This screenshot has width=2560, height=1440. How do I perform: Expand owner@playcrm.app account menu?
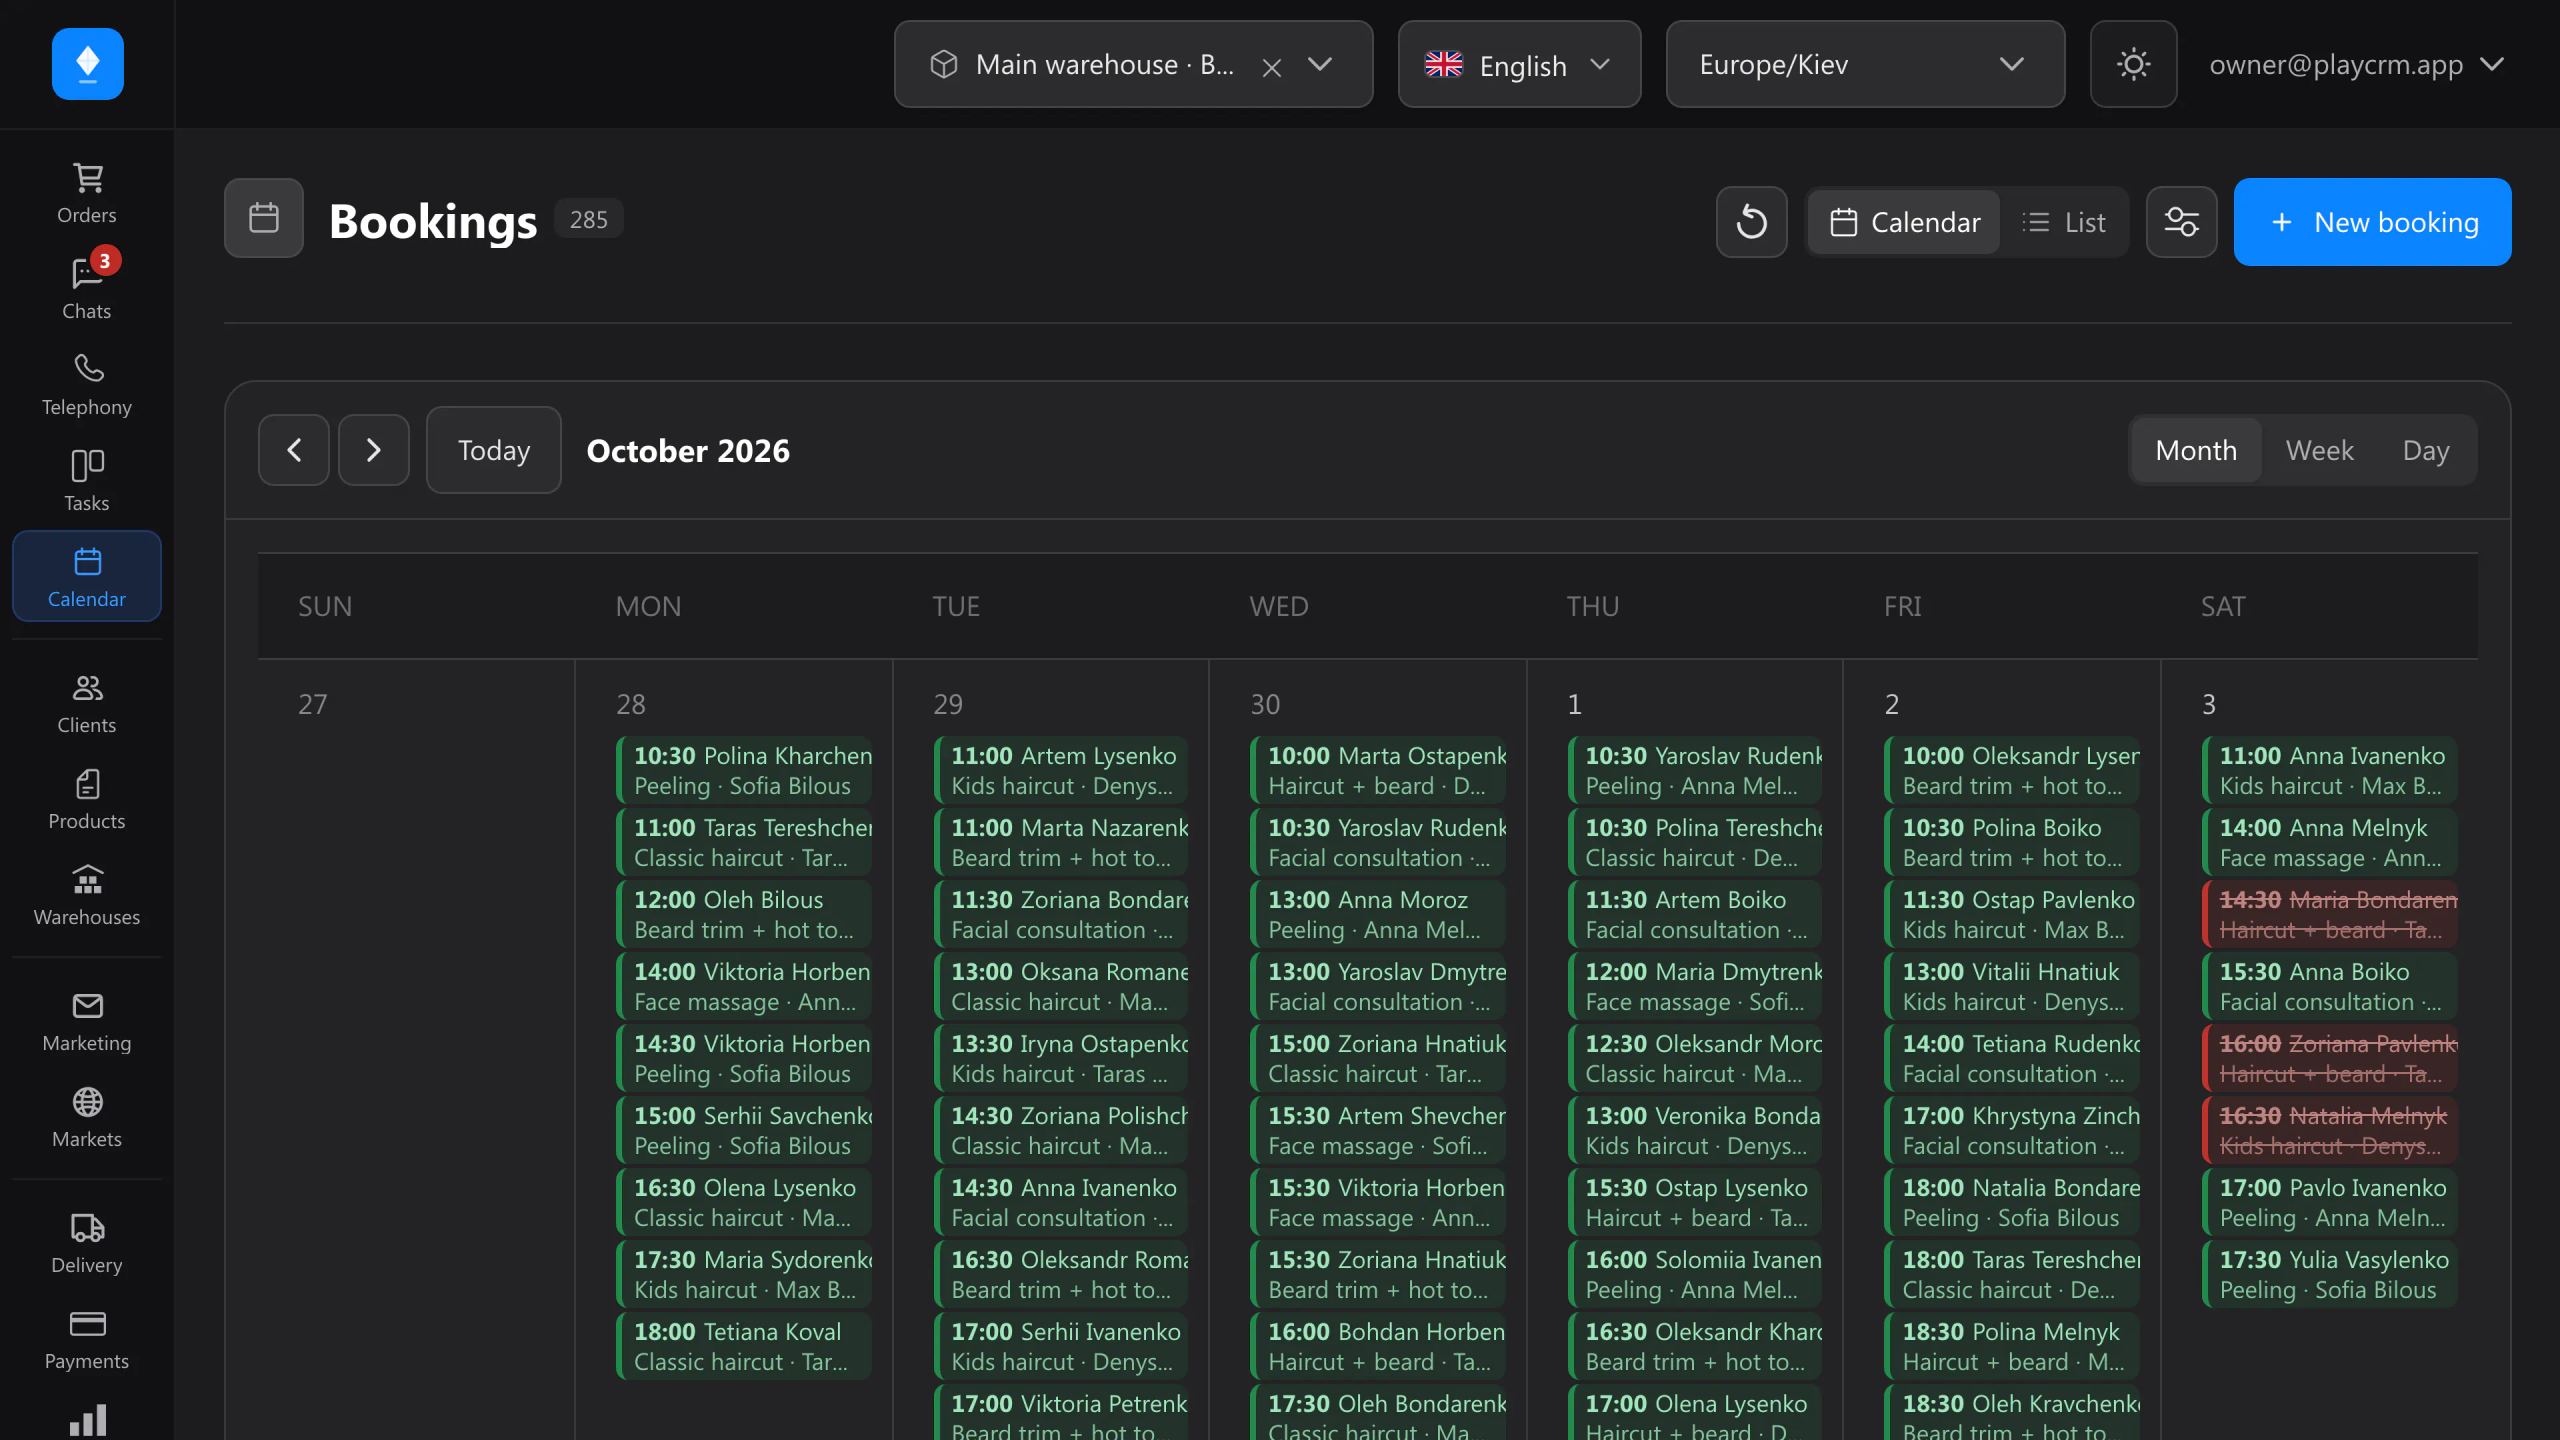click(2357, 64)
